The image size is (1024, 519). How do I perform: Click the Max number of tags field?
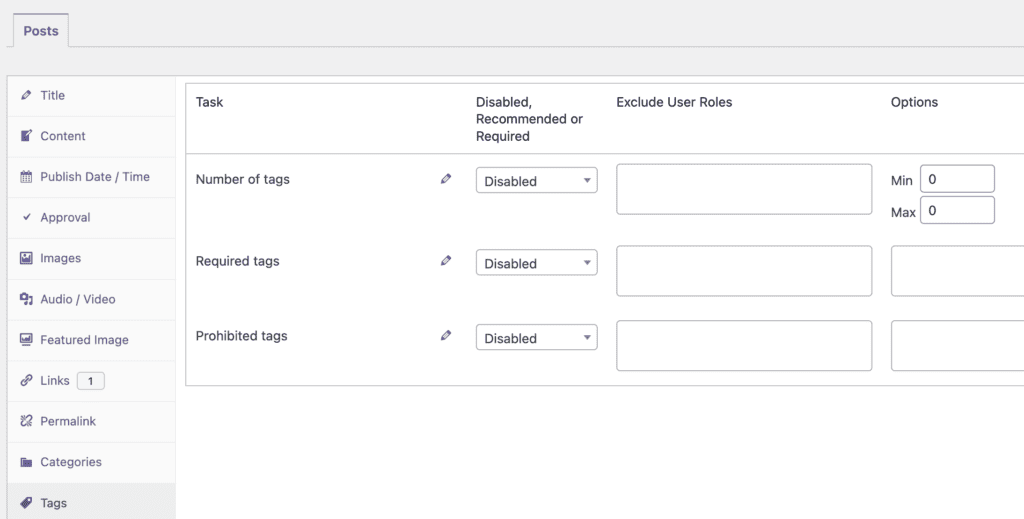[x=956, y=211]
